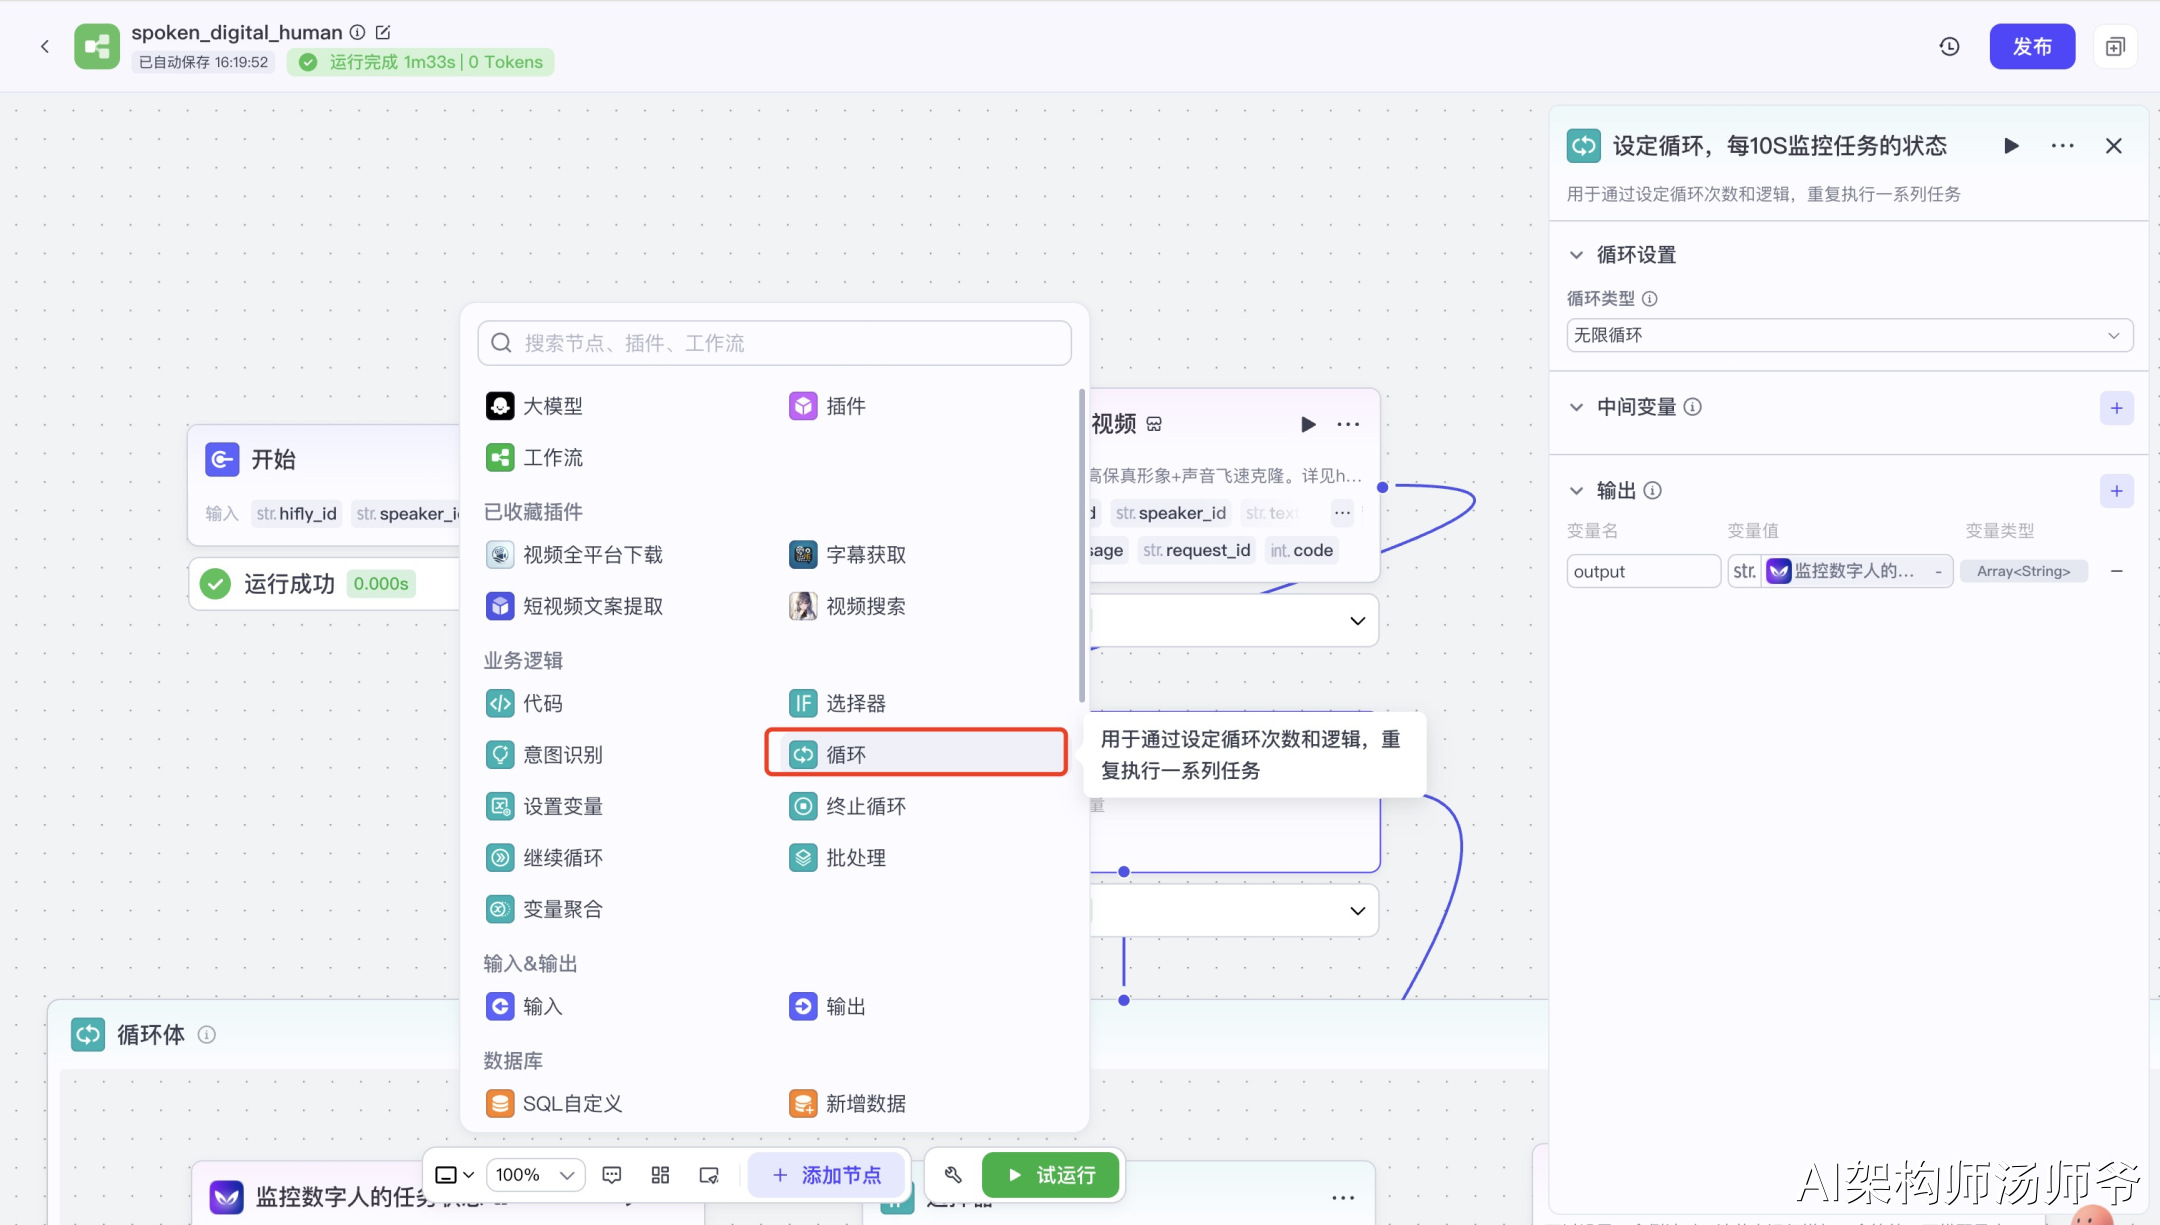Screen dimensions: 2160x1225
Task: Remove the output variable with minus icon
Action: (x=2117, y=571)
